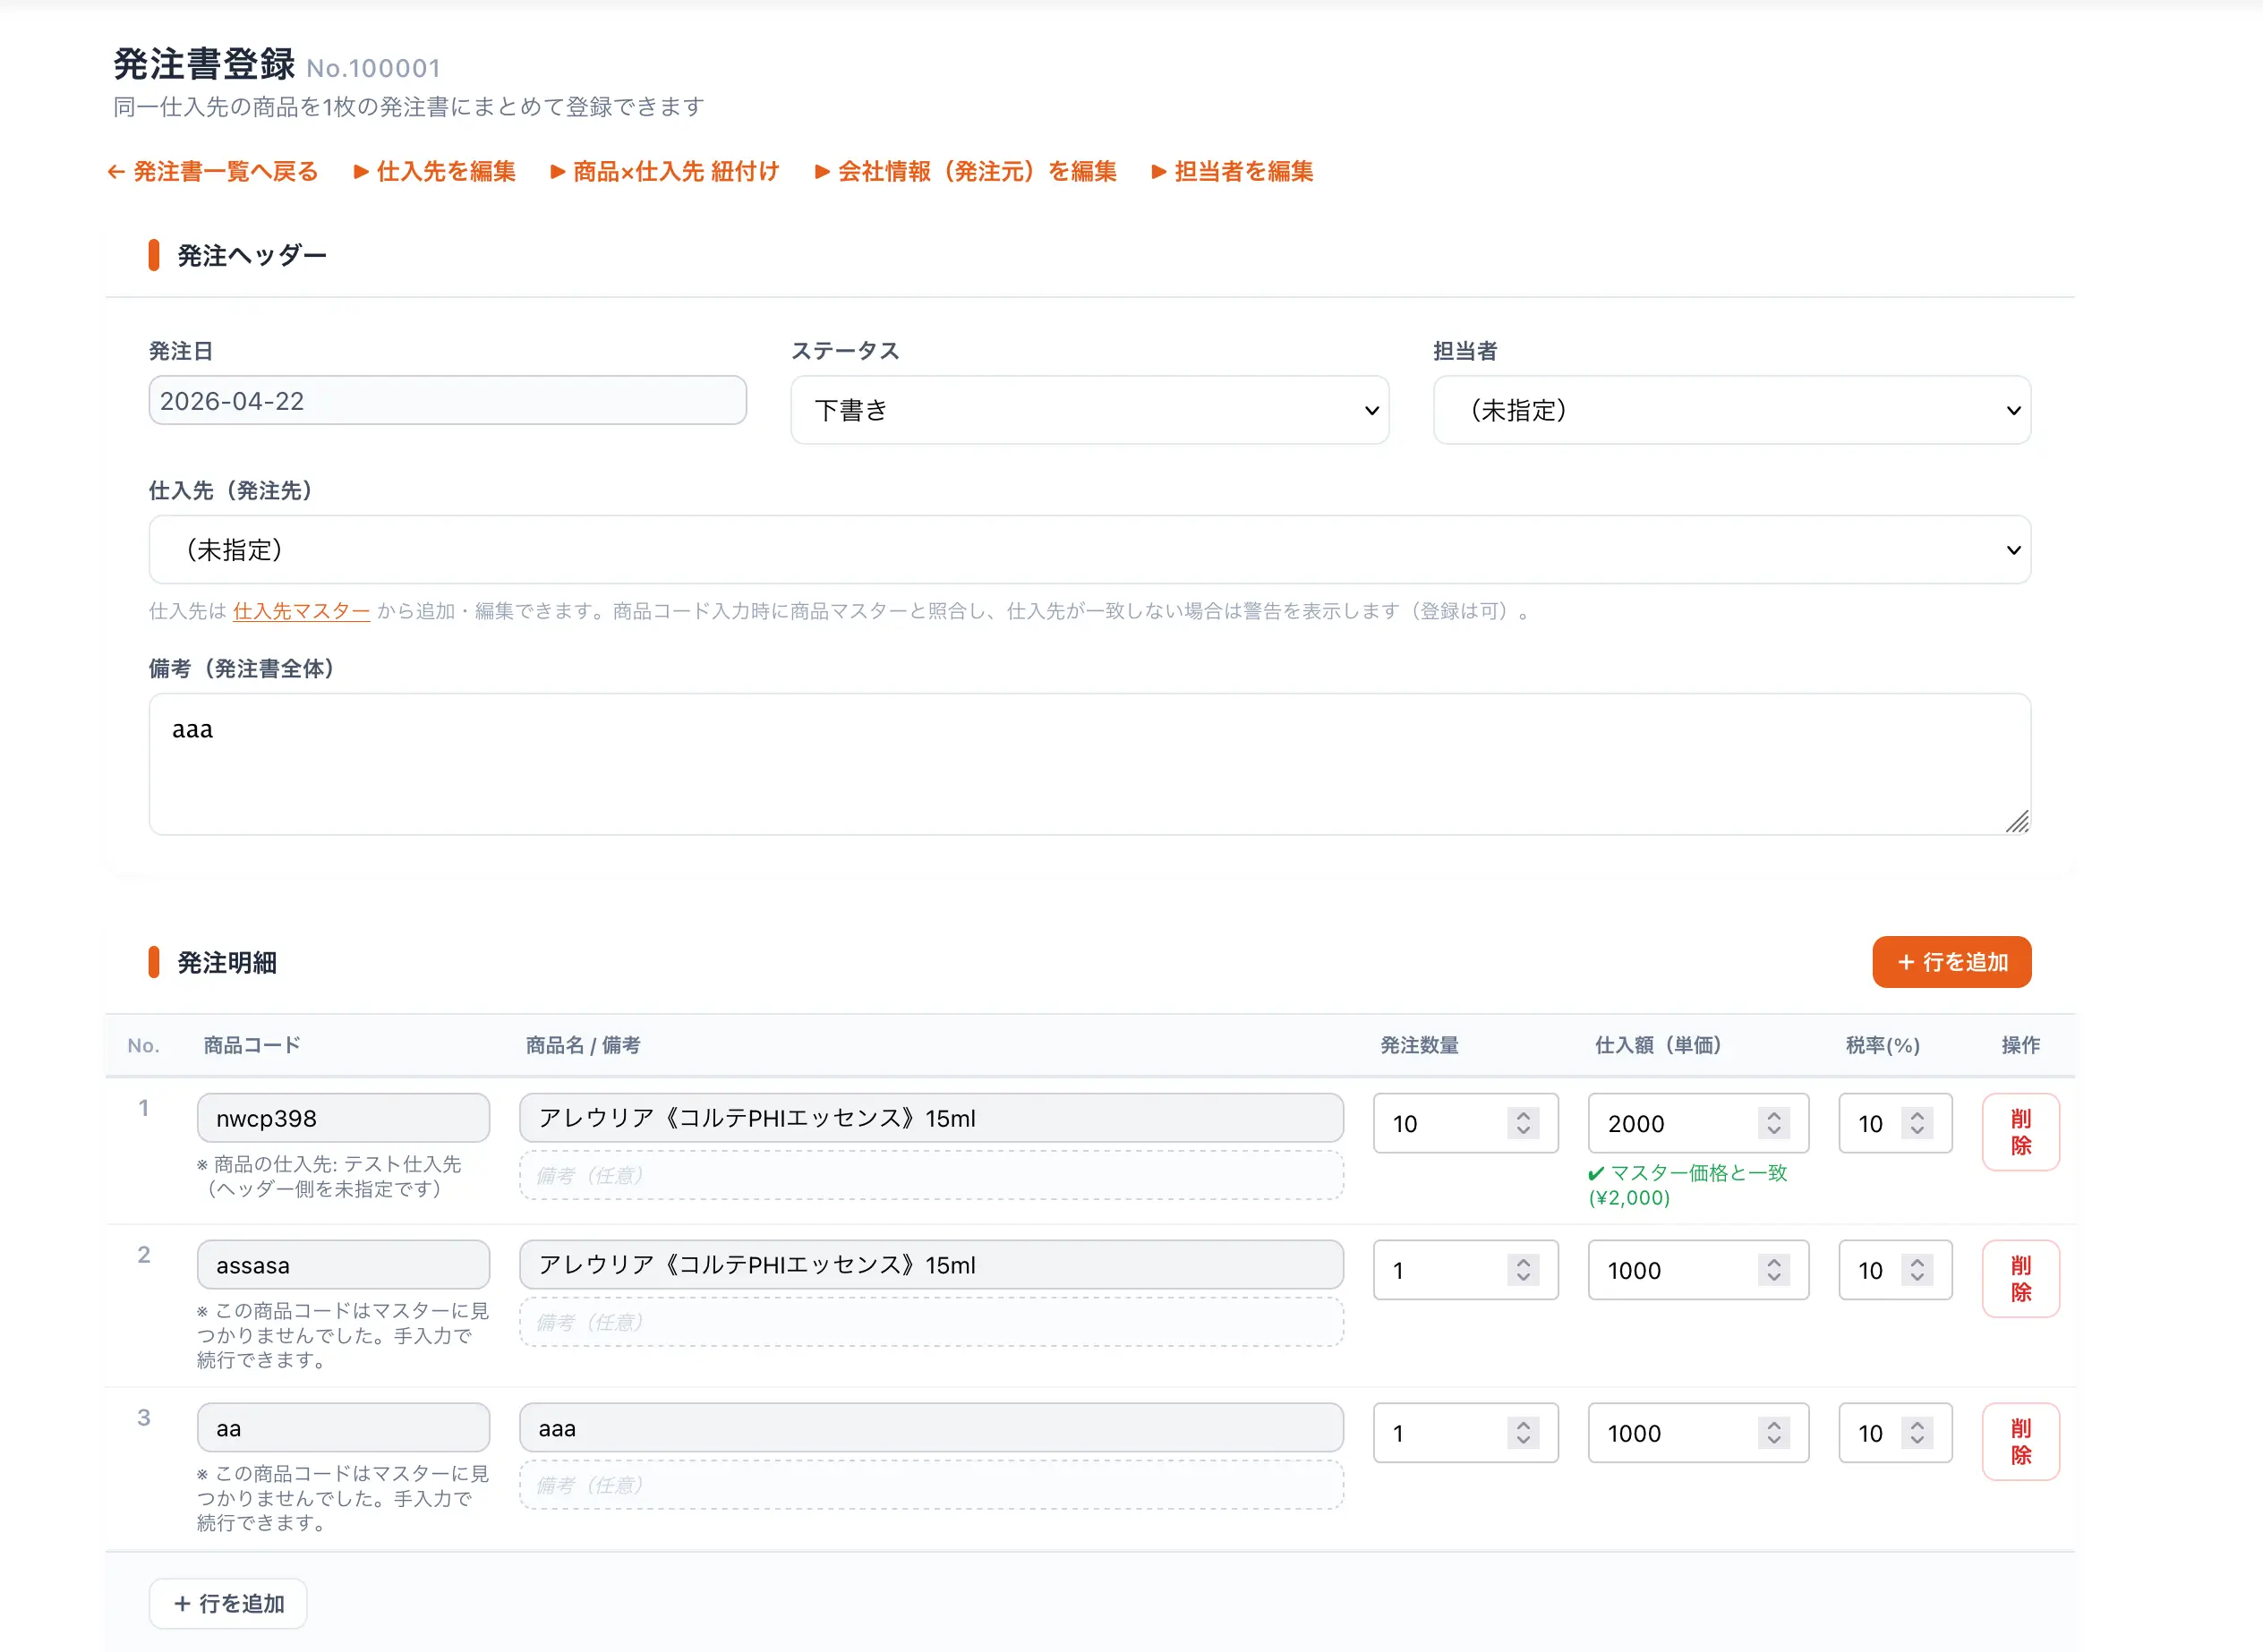This screenshot has height=1652, width=2263.
Task: Click row 2 product name field
Action: (931, 1265)
